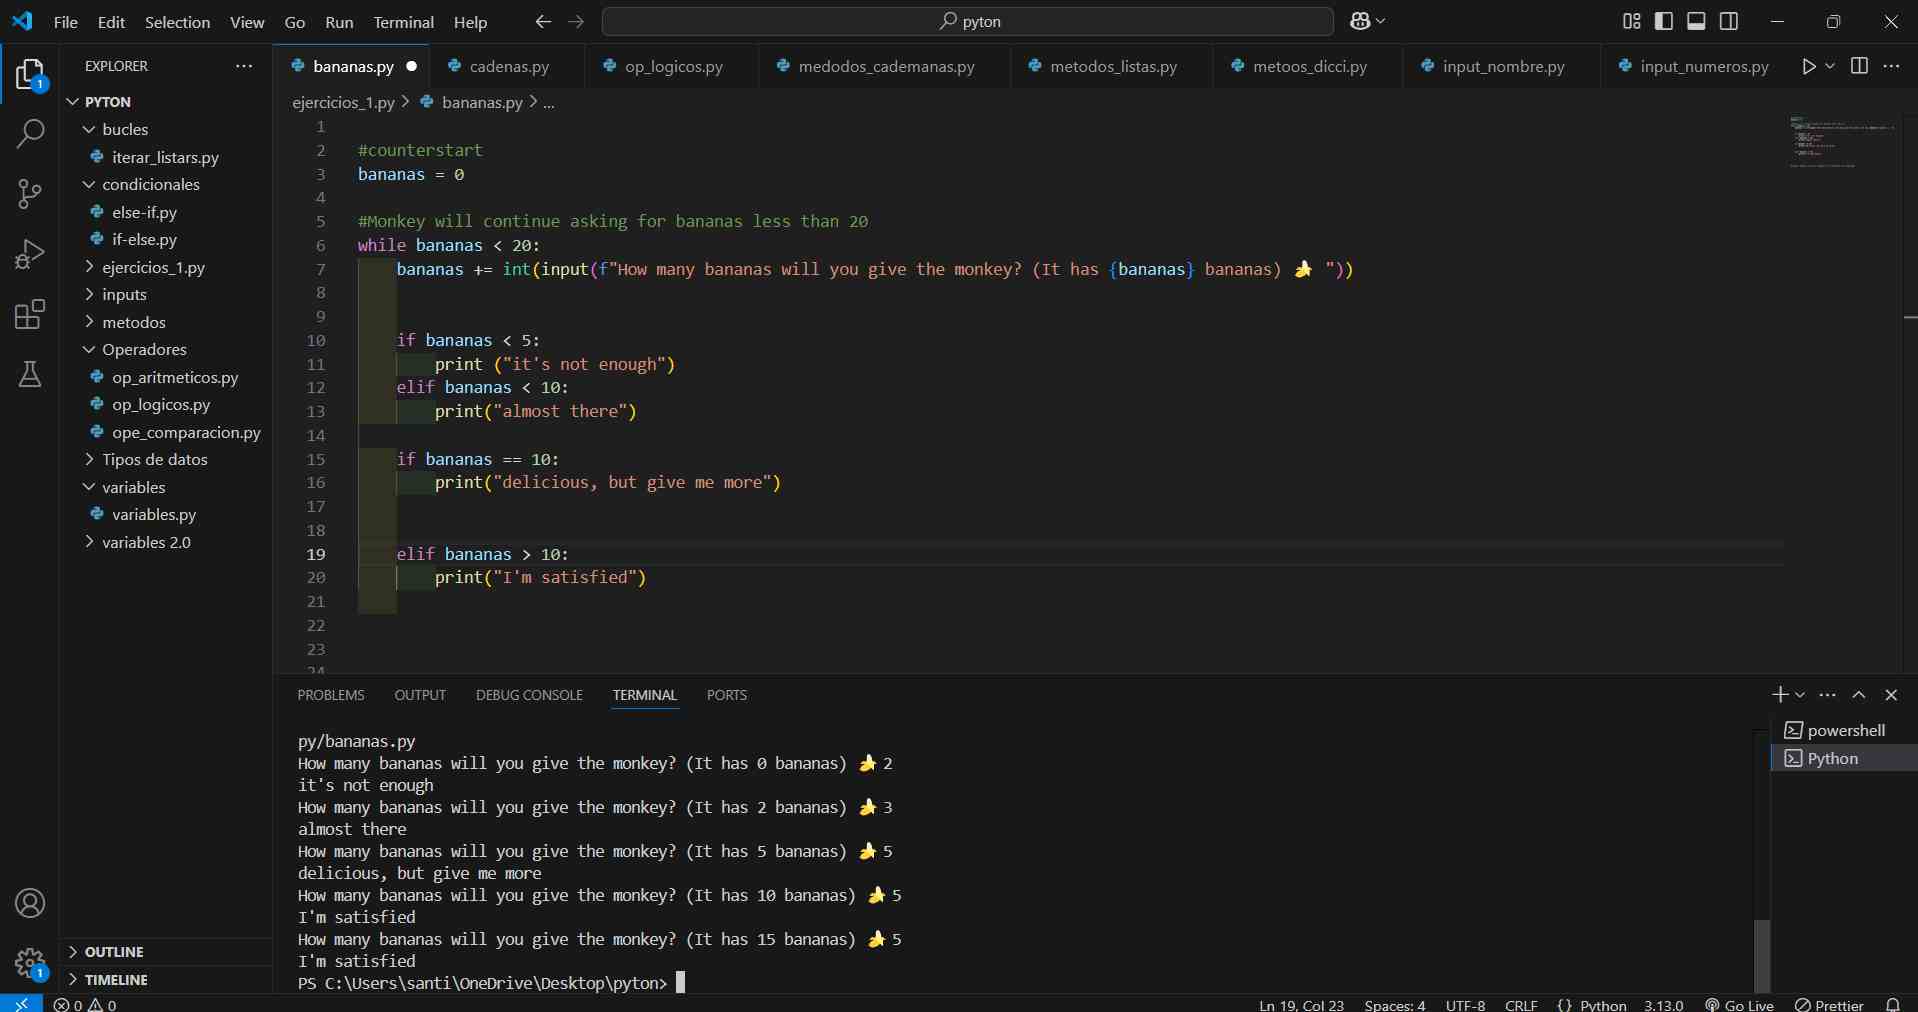Open the Terminal menu
The image size is (1918, 1012).
click(404, 22)
